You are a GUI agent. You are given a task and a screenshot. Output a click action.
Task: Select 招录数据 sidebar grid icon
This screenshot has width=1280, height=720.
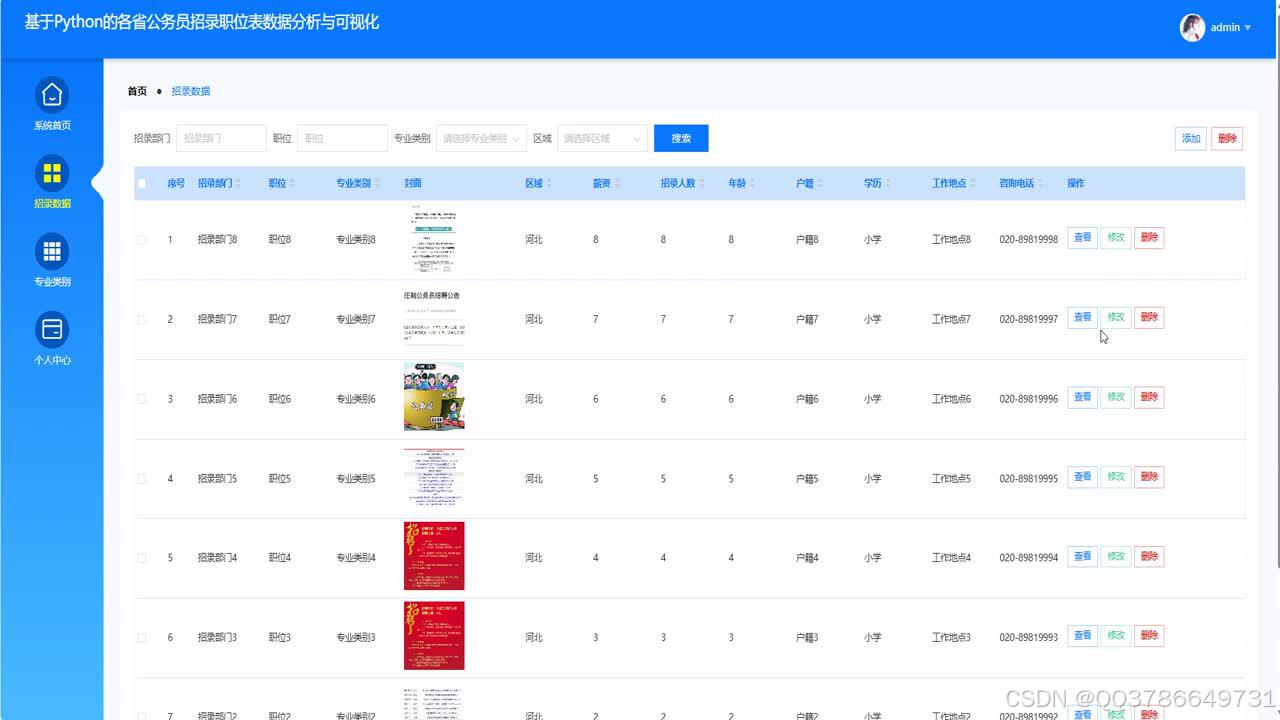tap(52, 172)
